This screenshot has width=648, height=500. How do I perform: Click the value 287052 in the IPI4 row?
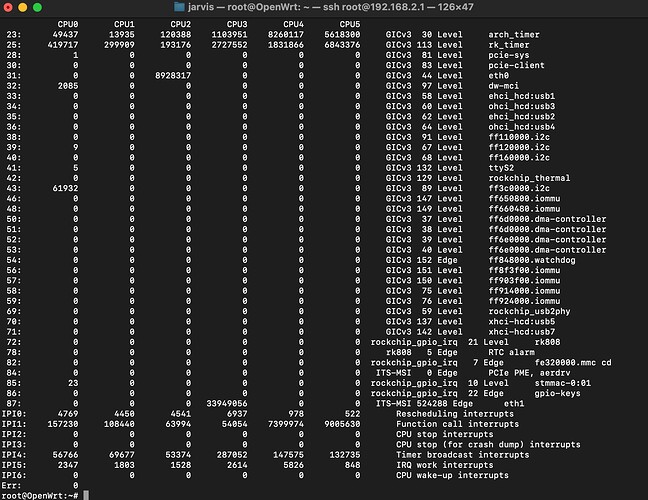(232, 455)
